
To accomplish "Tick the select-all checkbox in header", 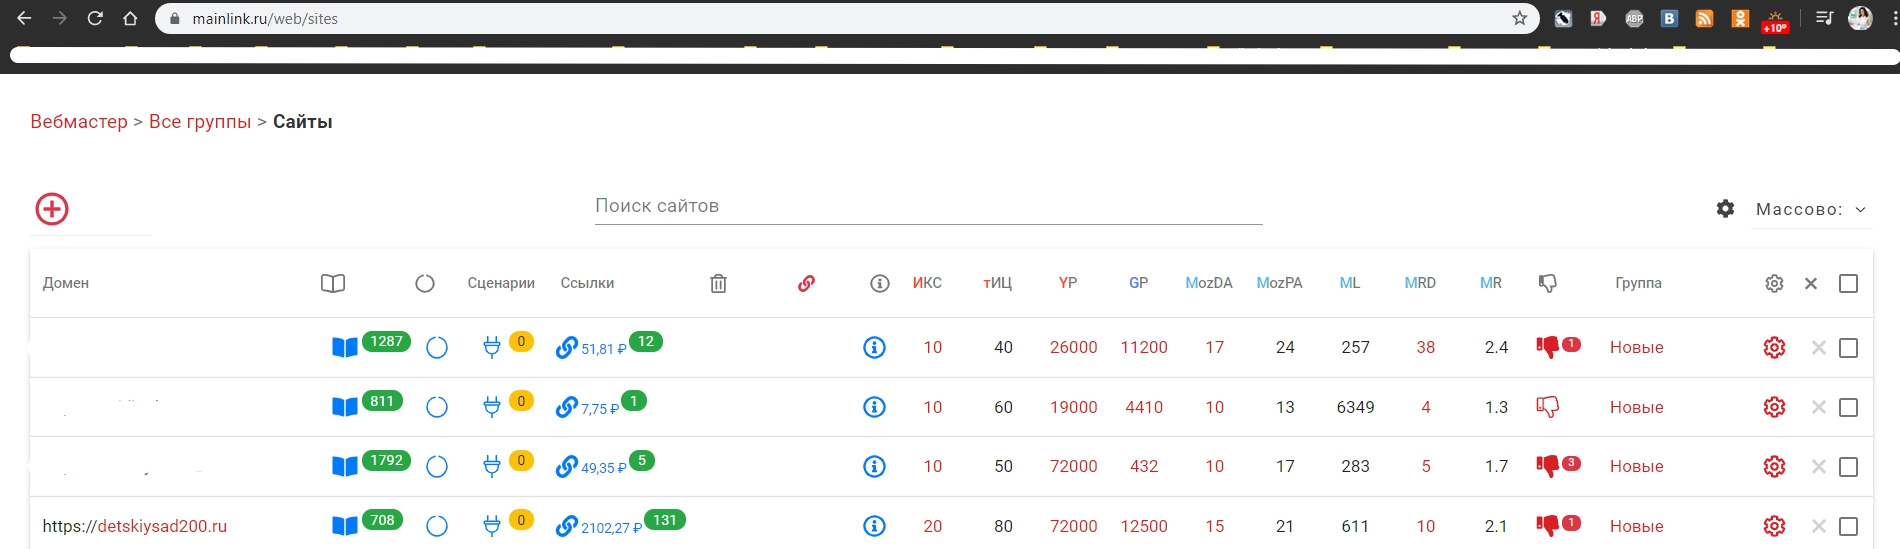I will [1848, 284].
